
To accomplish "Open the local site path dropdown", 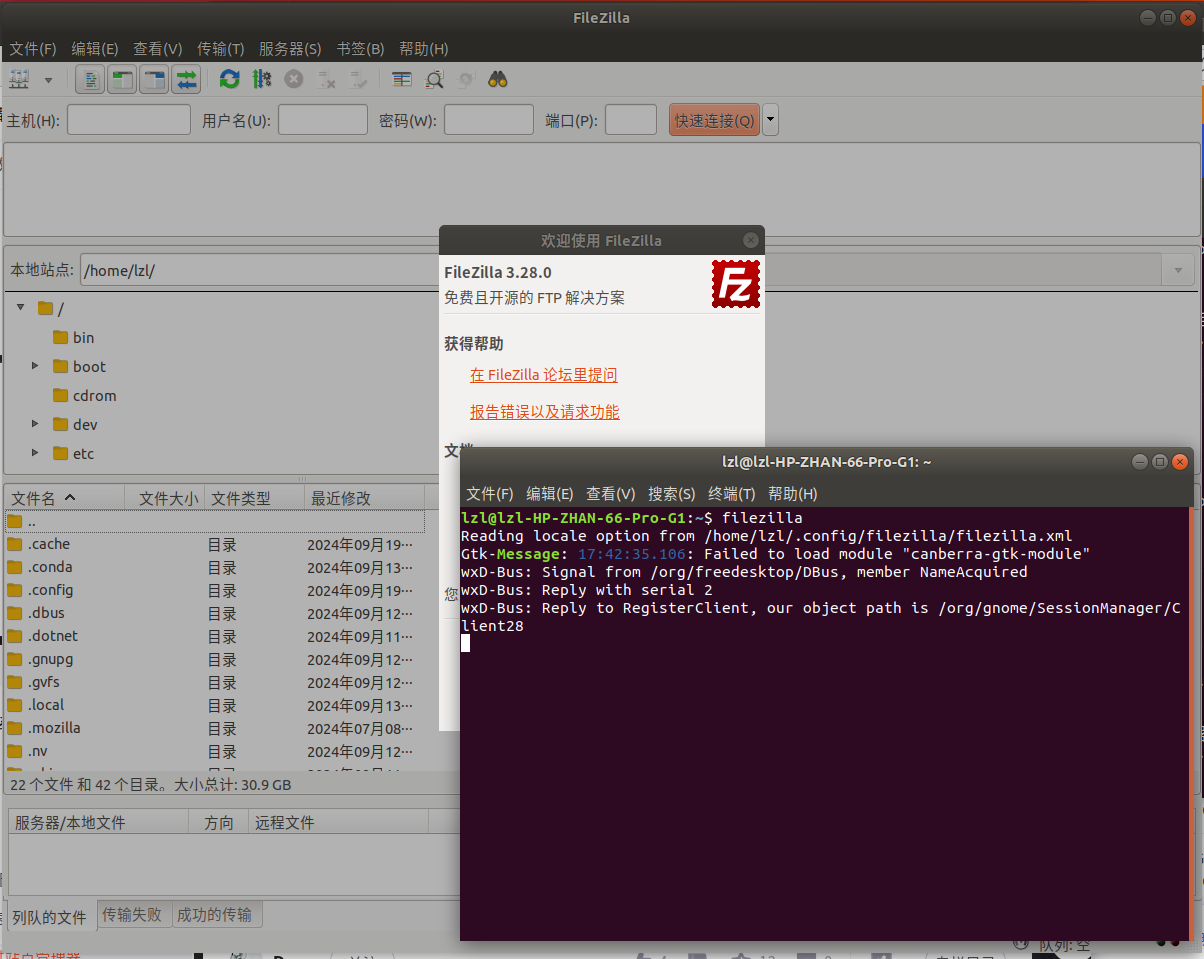I will click(x=1178, y=270).
